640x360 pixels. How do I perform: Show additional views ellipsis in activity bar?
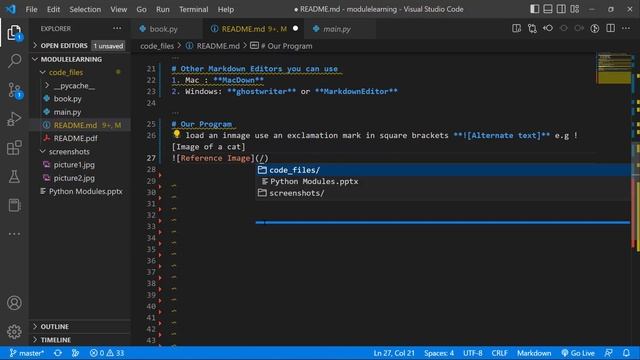(14, 234)
